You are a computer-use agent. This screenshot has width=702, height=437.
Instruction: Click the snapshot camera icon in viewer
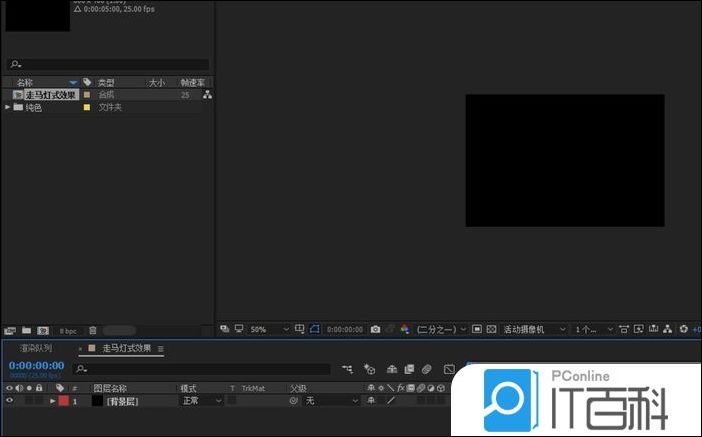click(375, 328)
